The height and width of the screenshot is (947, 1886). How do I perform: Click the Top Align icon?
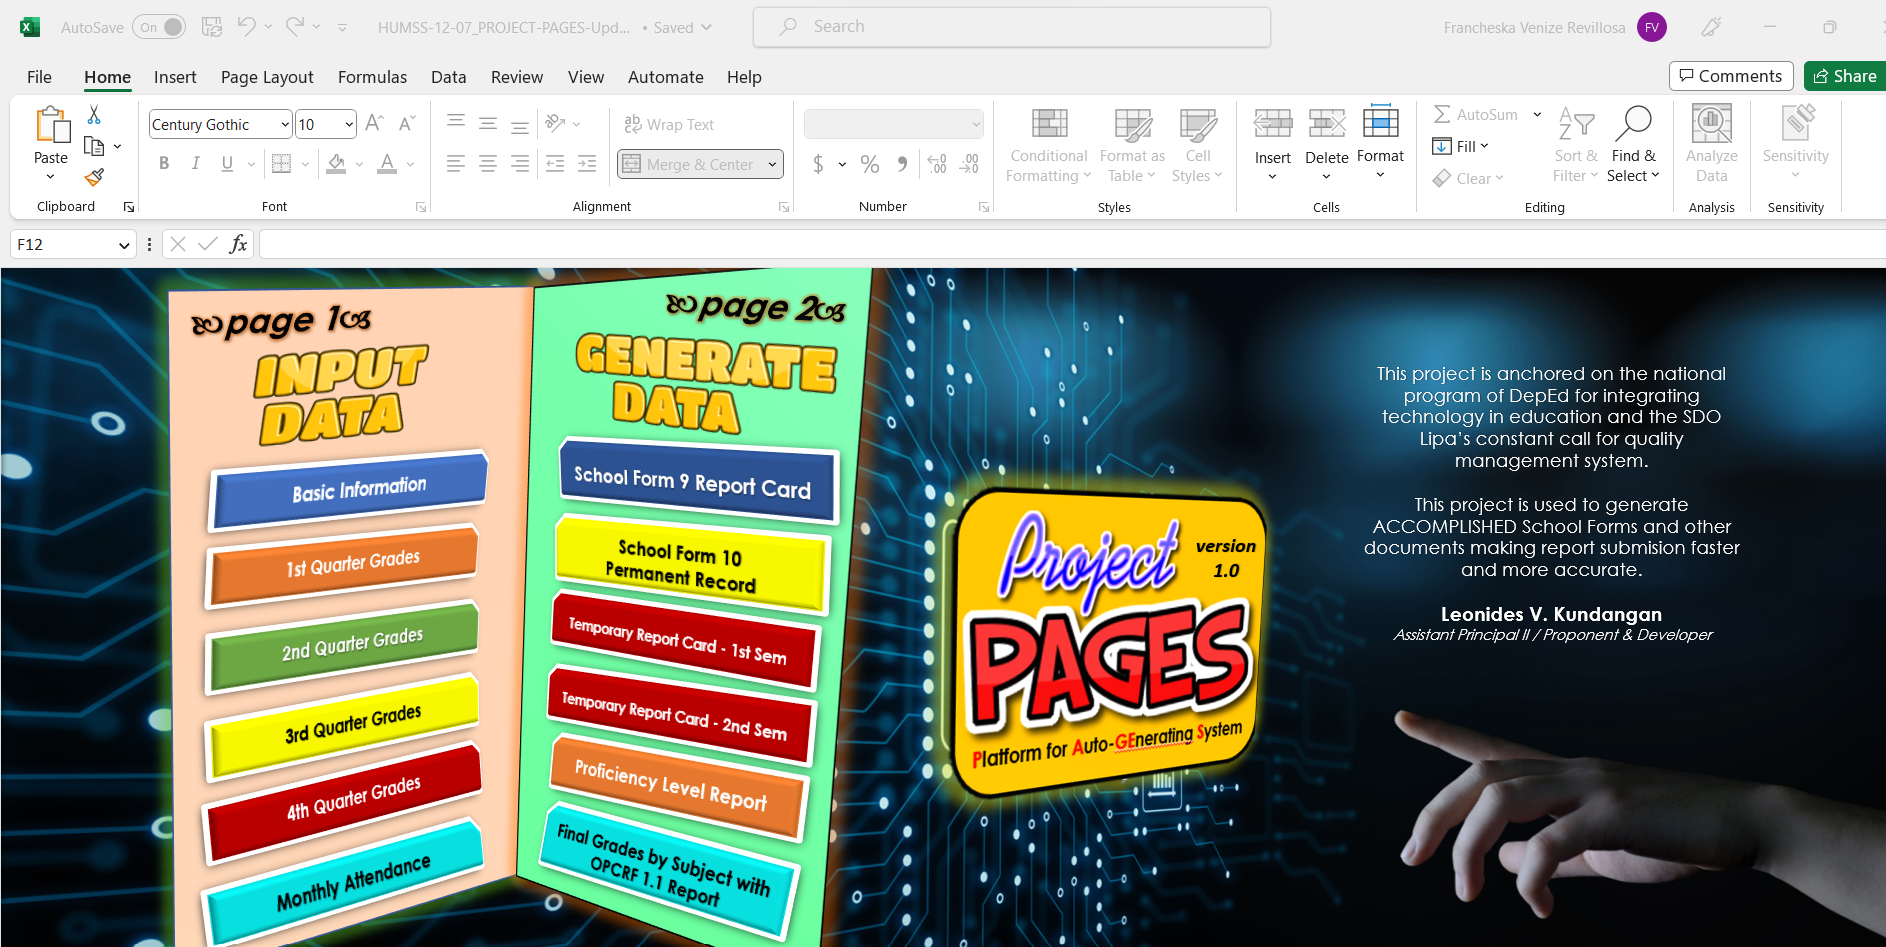(x=456, y=123)
